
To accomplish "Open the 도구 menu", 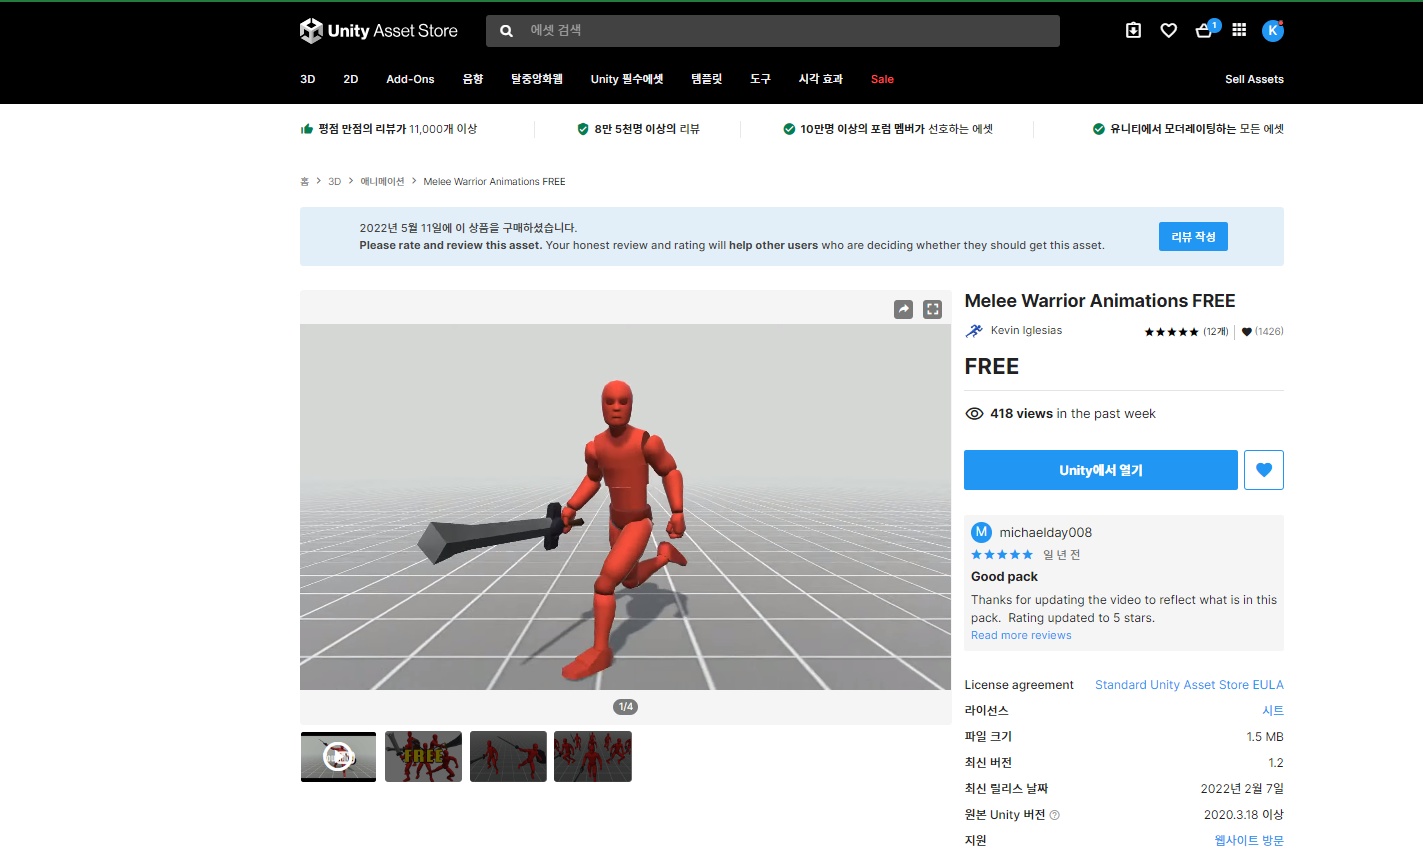I will tap(761, 79).
